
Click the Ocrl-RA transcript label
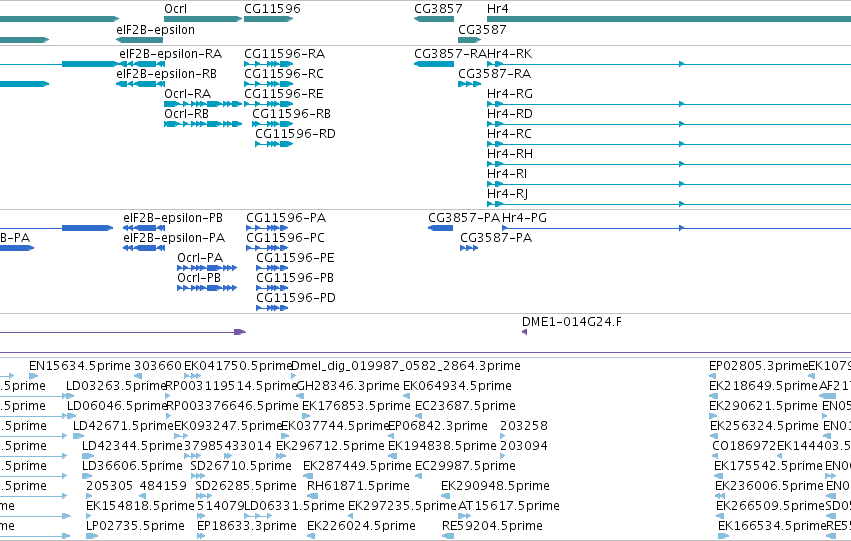187,94
